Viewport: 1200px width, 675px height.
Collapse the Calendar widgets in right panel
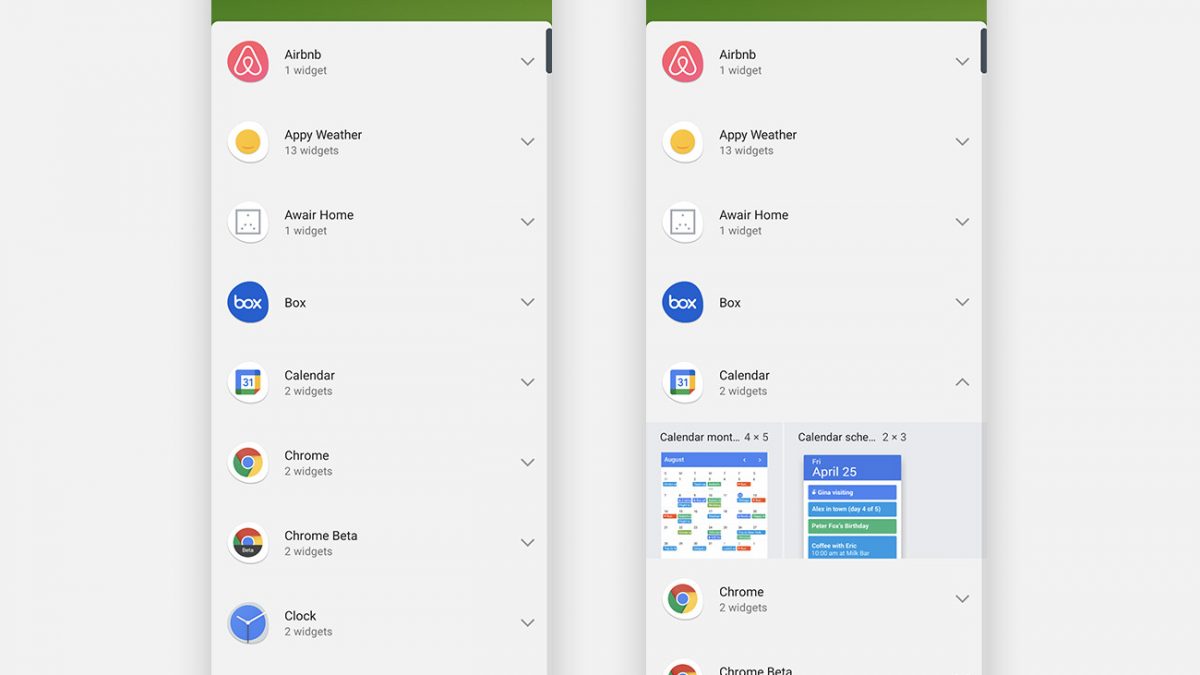[x=962, y=382]
